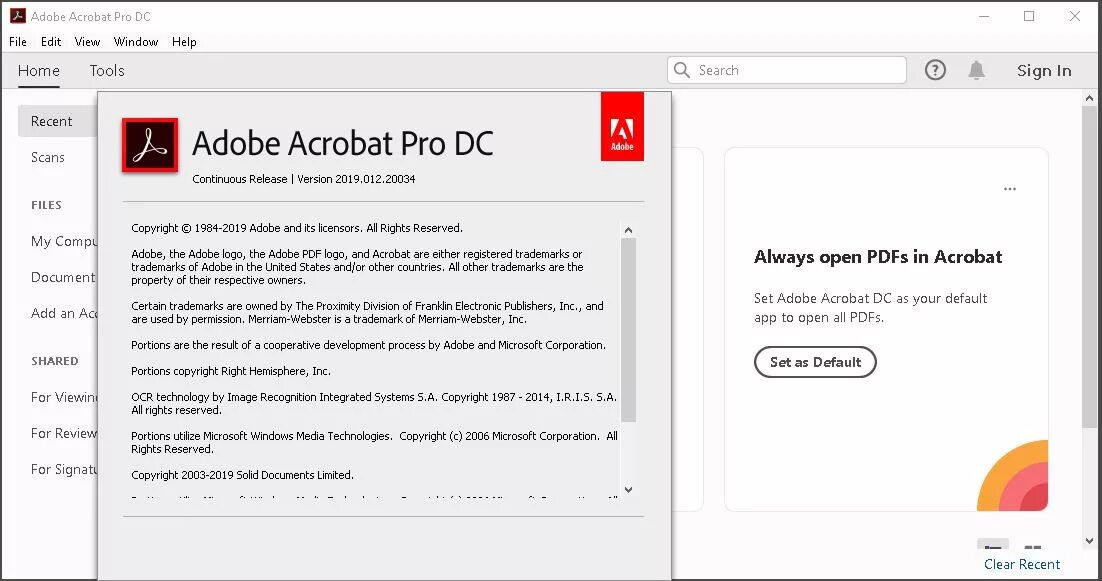
Task: Open For Review in the Shared section
Action: (x=64, y=433)
